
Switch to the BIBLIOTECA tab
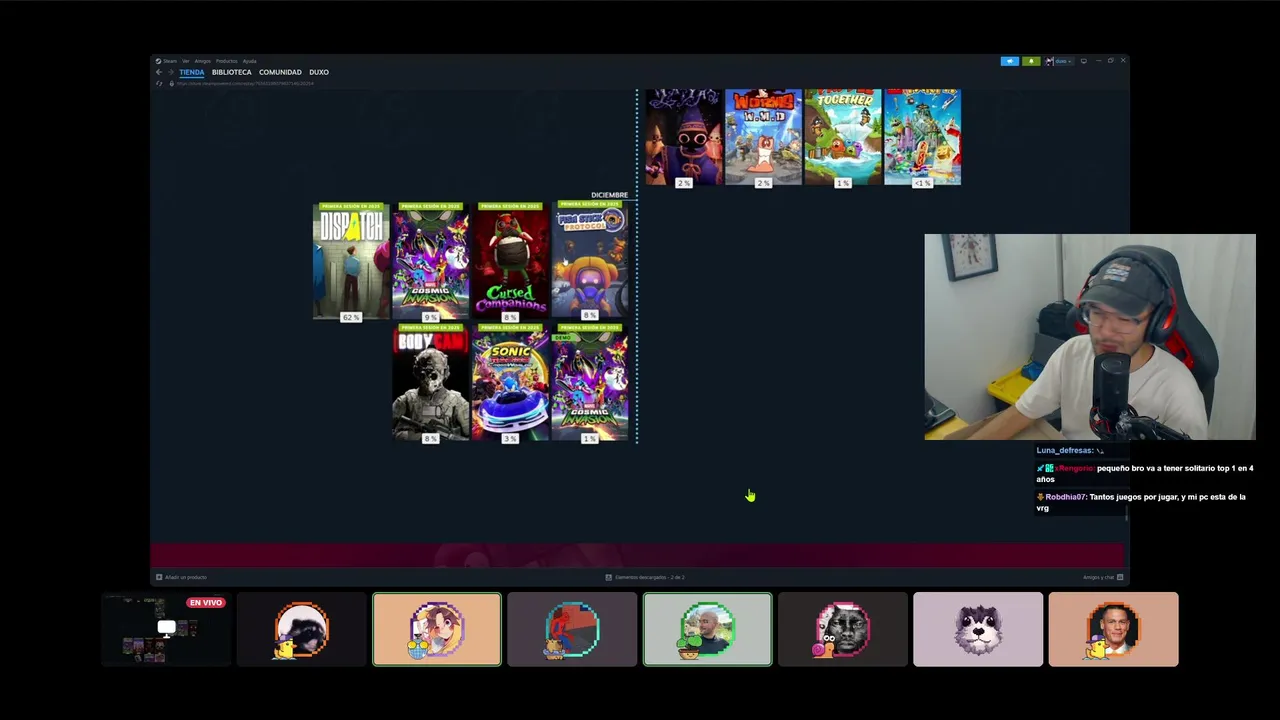click(x=232, y=72)
